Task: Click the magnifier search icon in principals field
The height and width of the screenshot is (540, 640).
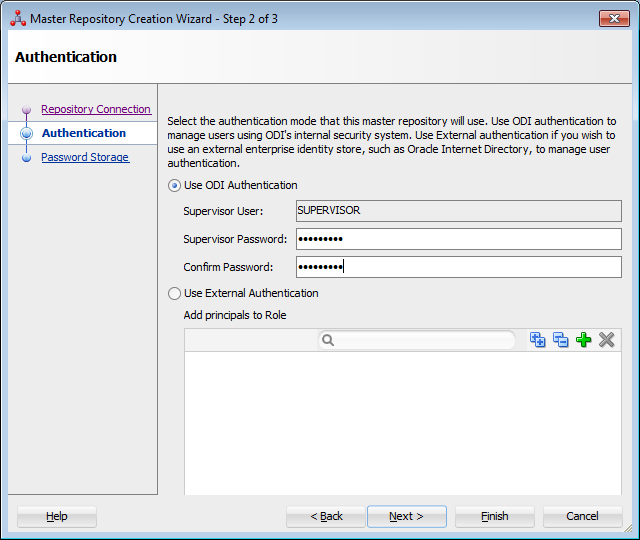Action: [328, 340]
